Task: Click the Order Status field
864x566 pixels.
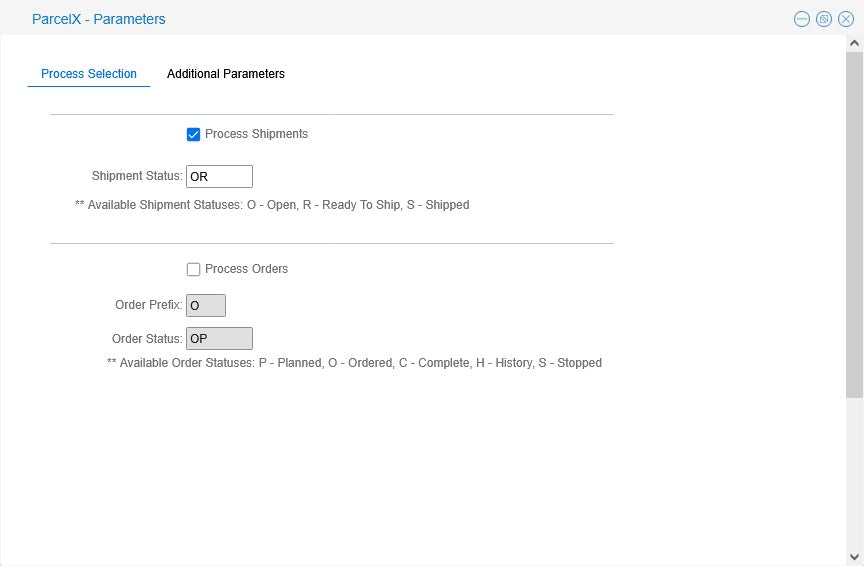Action: pyautogui.click(x=219, y=339)
